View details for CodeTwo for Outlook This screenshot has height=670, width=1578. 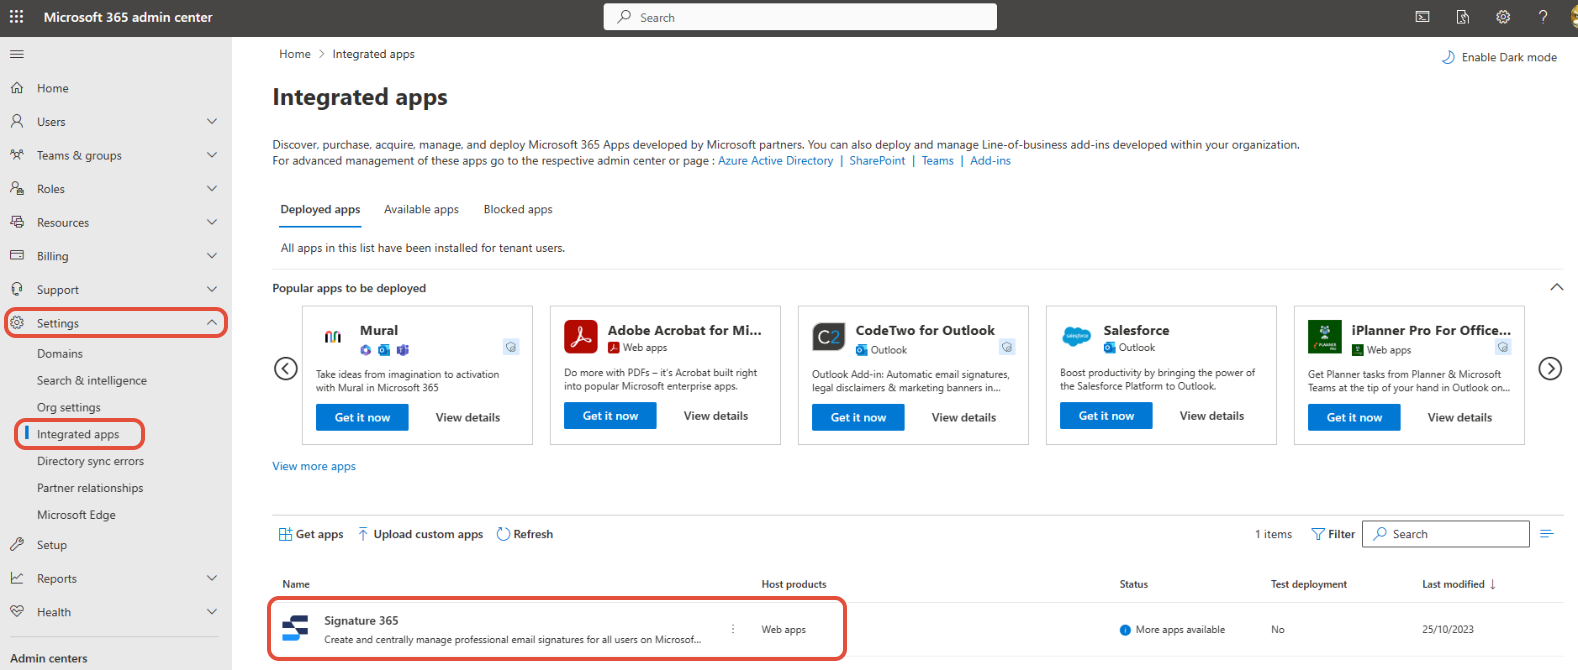pos(964,417)
